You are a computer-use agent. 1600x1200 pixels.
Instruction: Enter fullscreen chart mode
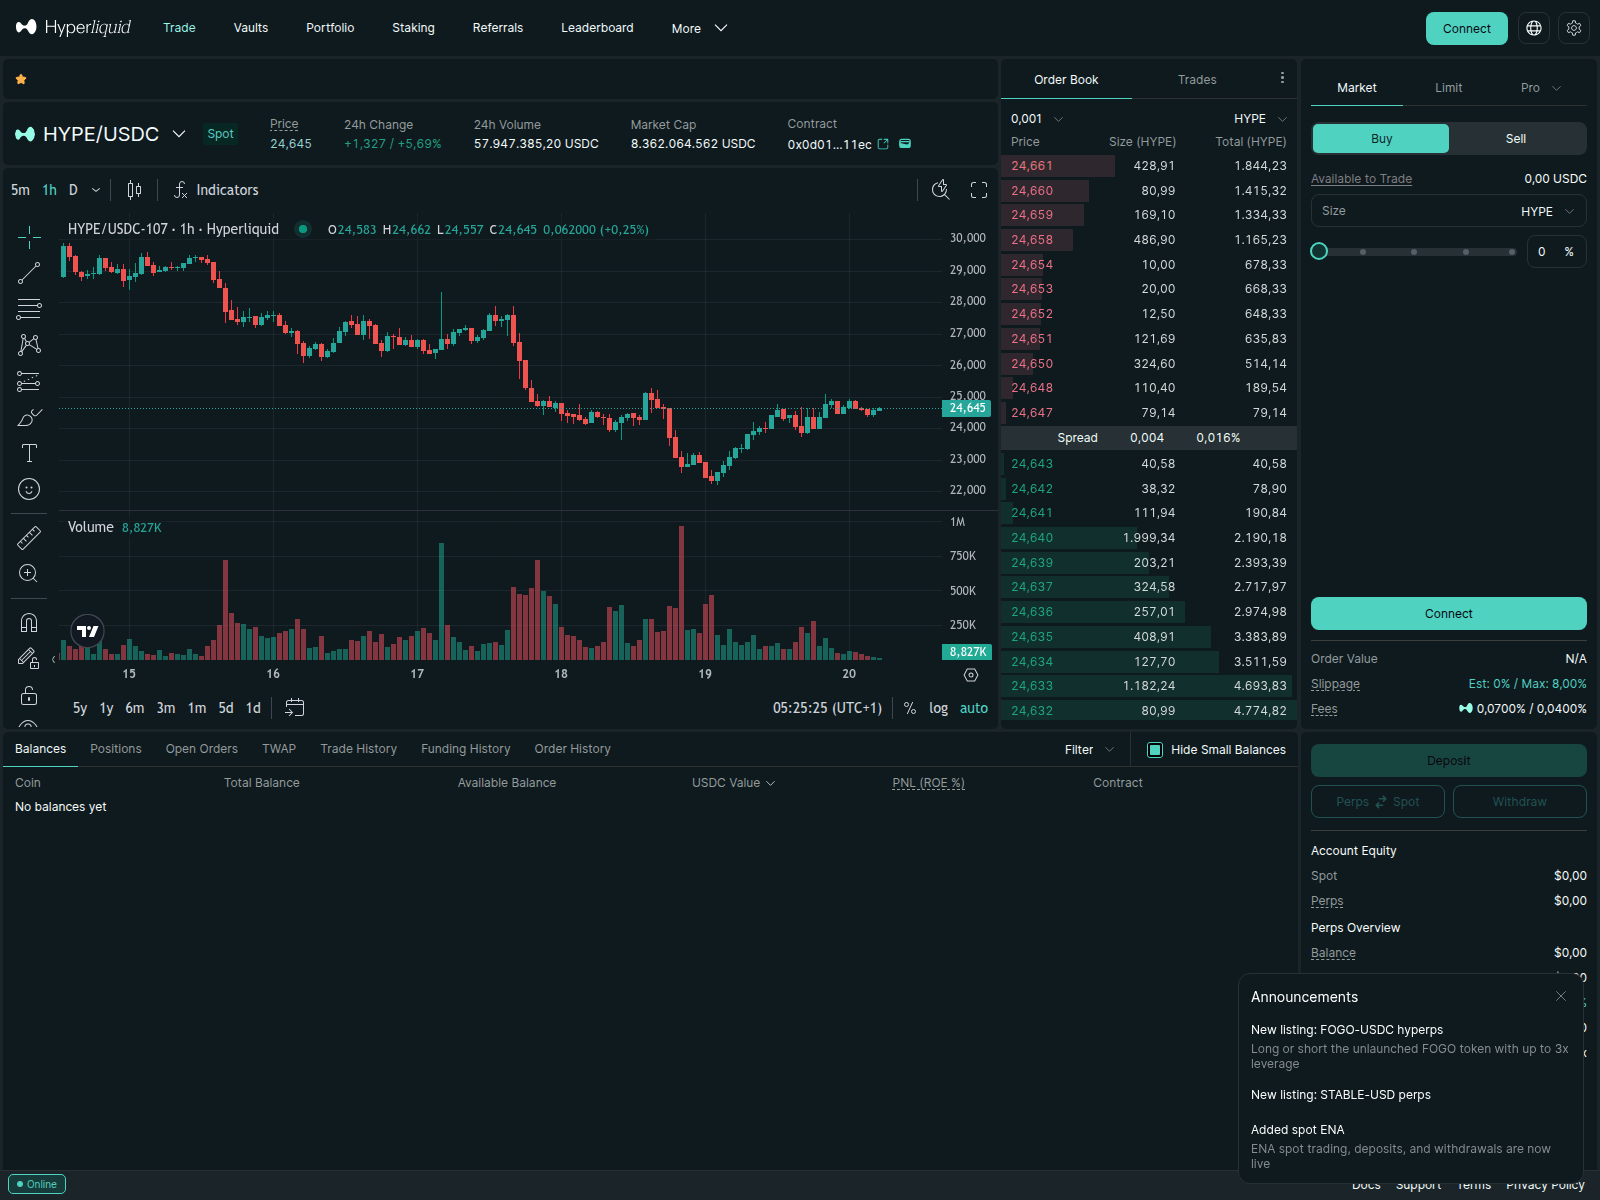pos(979,190)
